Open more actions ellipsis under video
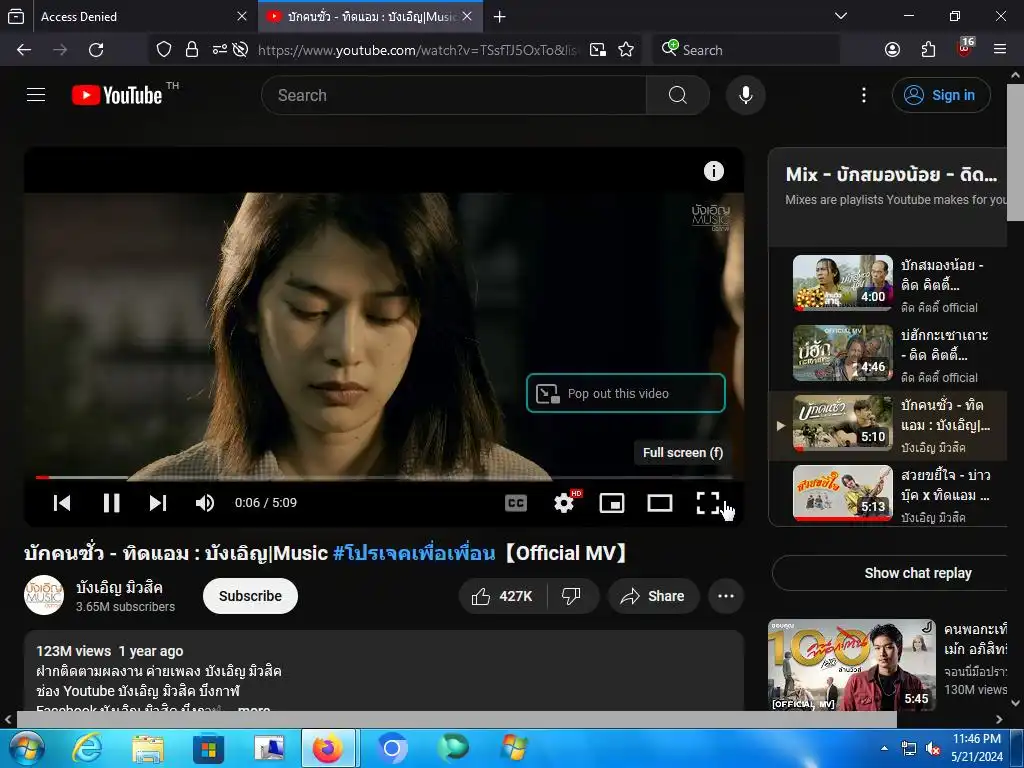This screenshot has width=1024, height=768. click(x=726, y=596)
